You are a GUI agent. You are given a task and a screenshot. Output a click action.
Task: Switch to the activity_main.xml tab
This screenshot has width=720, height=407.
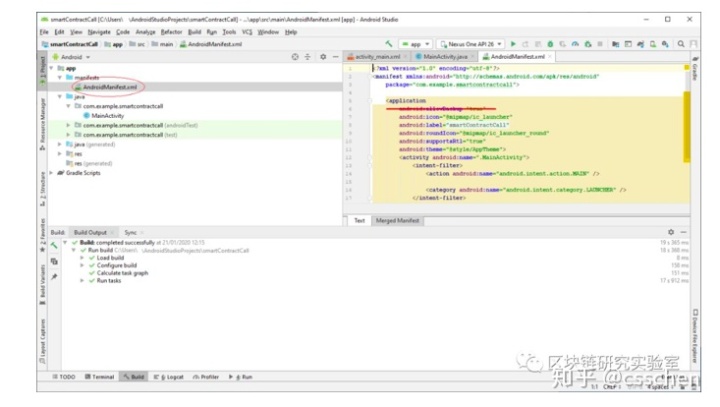click(x=377, y=57)
